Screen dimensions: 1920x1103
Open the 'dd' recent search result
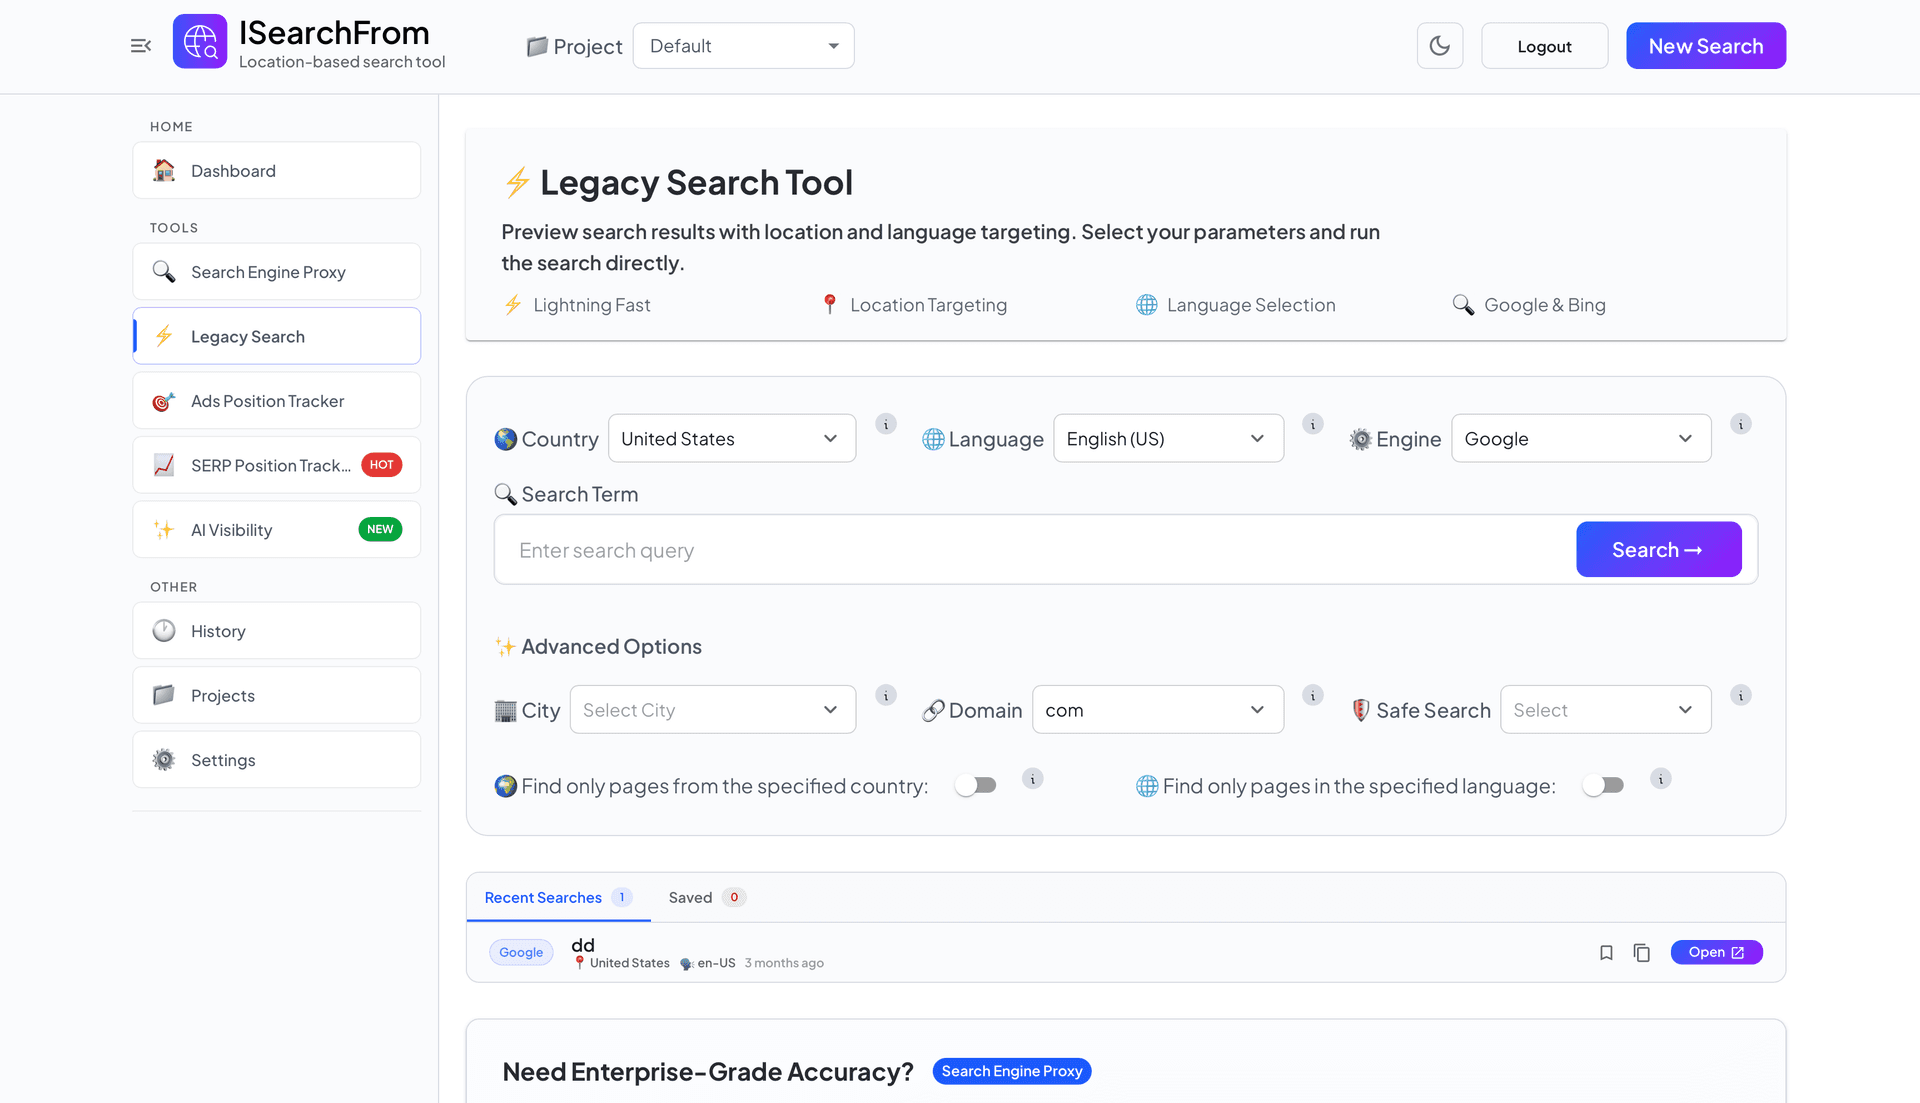(x=1716, y=953)
